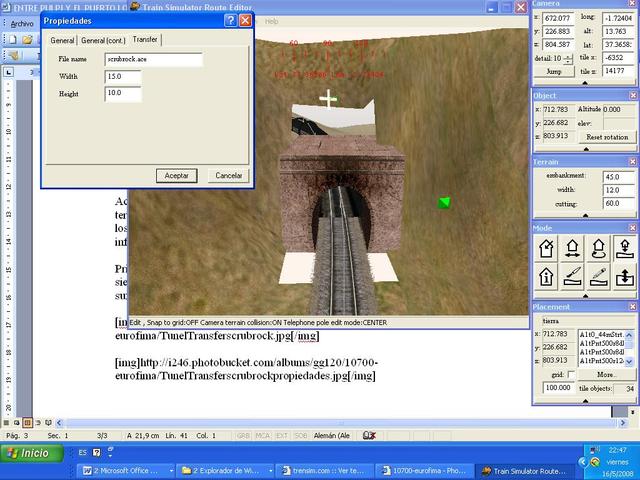Click the File name input field
This screenshot has height=480, width=640.
tap(153, 60)
